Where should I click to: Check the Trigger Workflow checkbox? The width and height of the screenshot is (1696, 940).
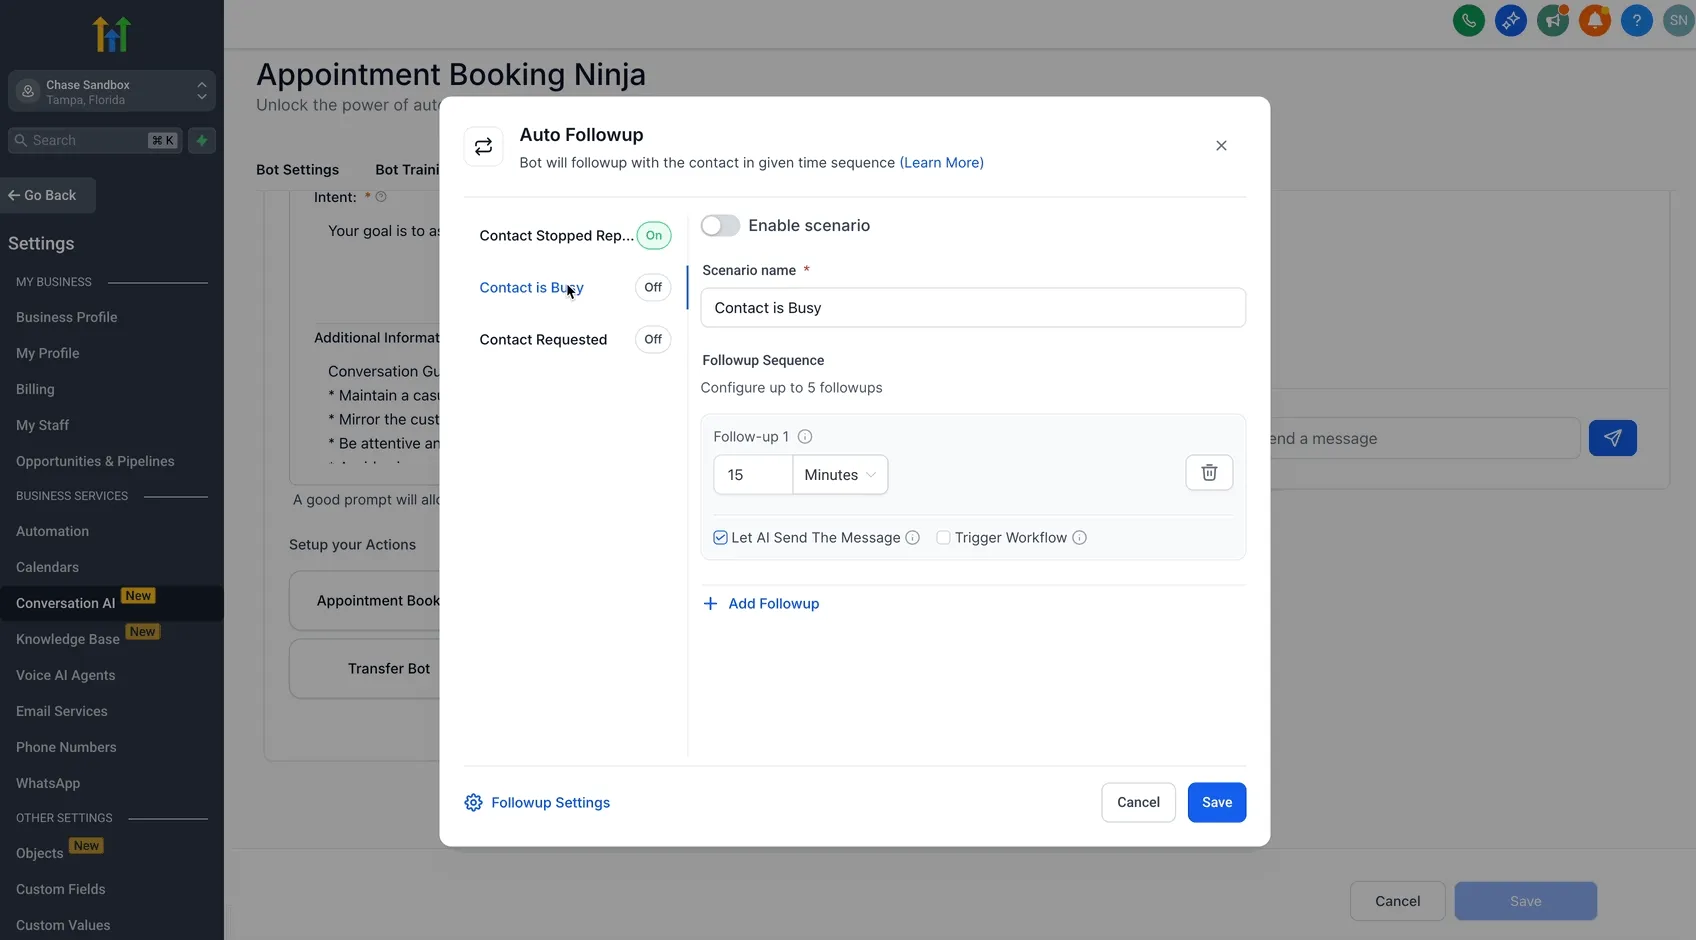coord(943,538)
